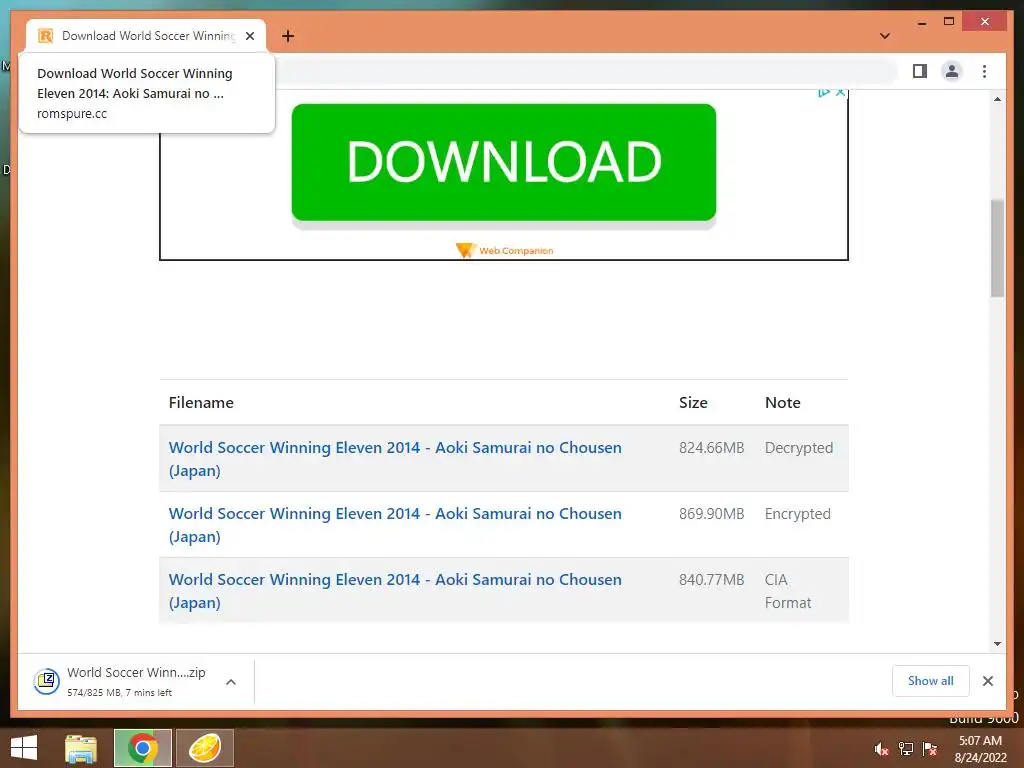Click the Filename column header
The height and width of the screenshot is (768, 1024).
point(201,402)
